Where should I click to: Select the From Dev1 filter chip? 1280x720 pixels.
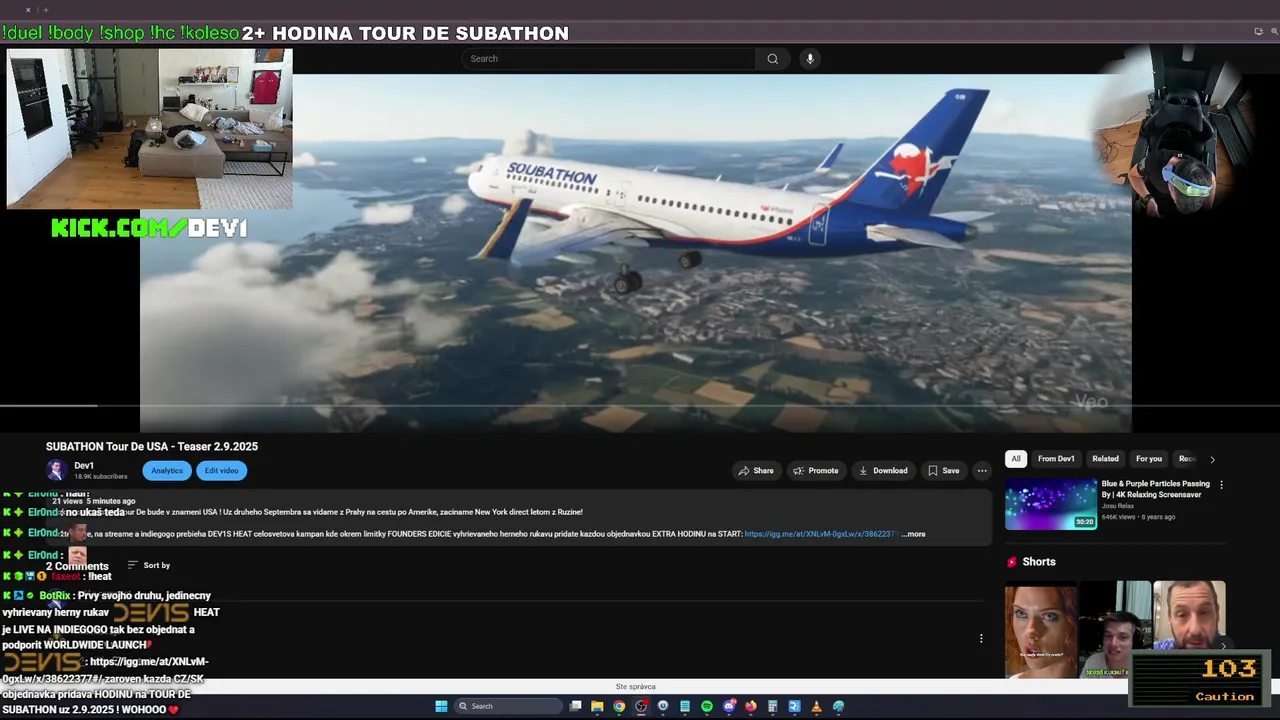pos(1056,459)
